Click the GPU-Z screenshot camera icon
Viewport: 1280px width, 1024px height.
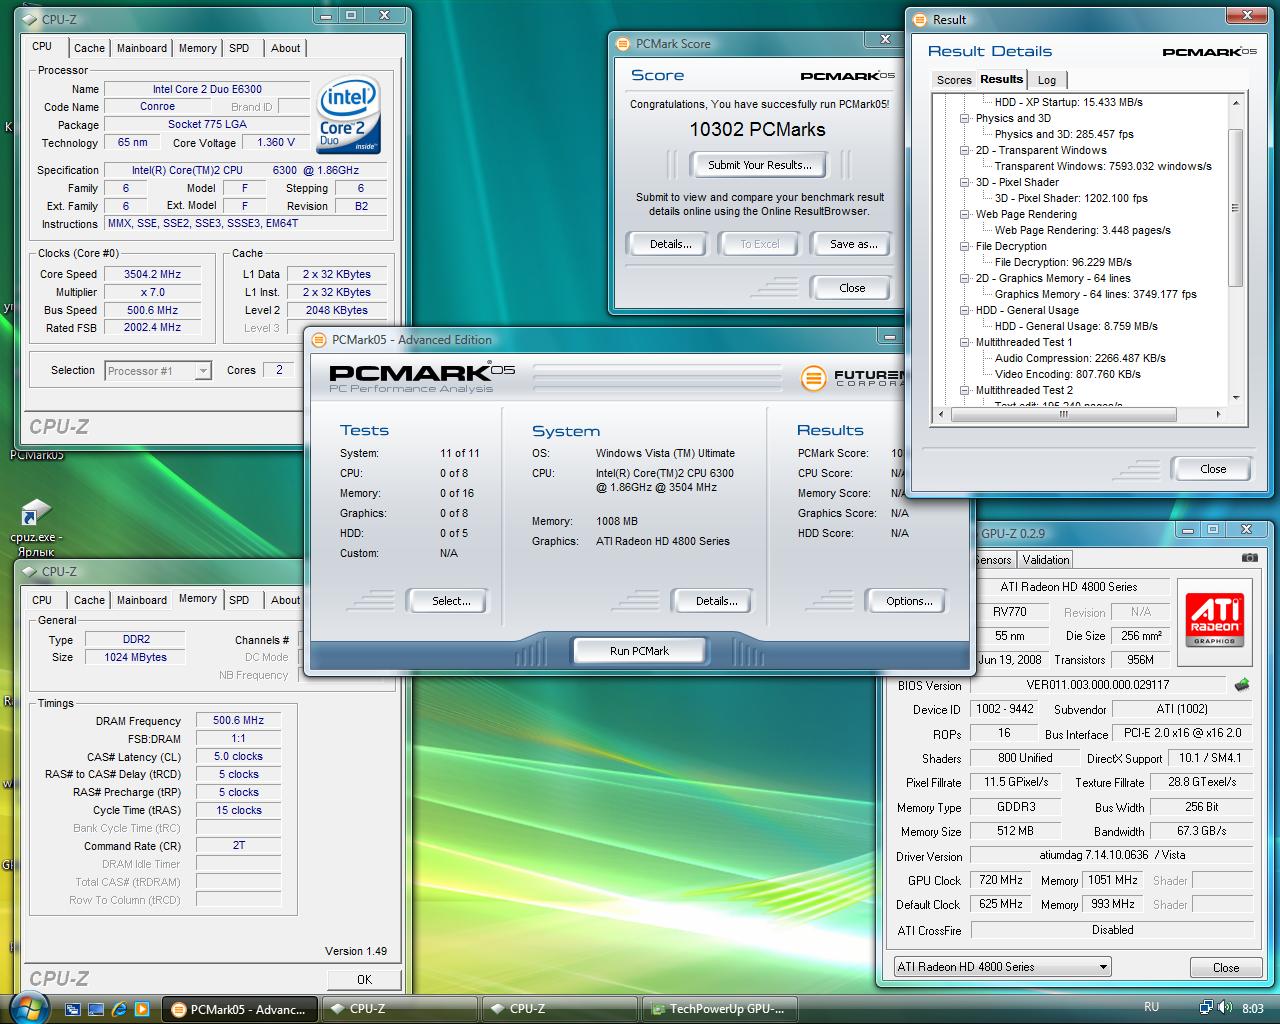tap(1249, 558)
